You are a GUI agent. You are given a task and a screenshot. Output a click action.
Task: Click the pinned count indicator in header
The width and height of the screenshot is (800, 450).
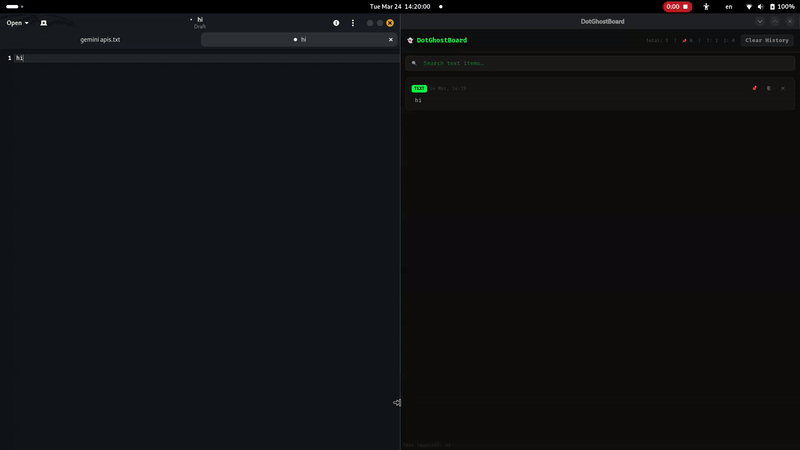point(687,40)
